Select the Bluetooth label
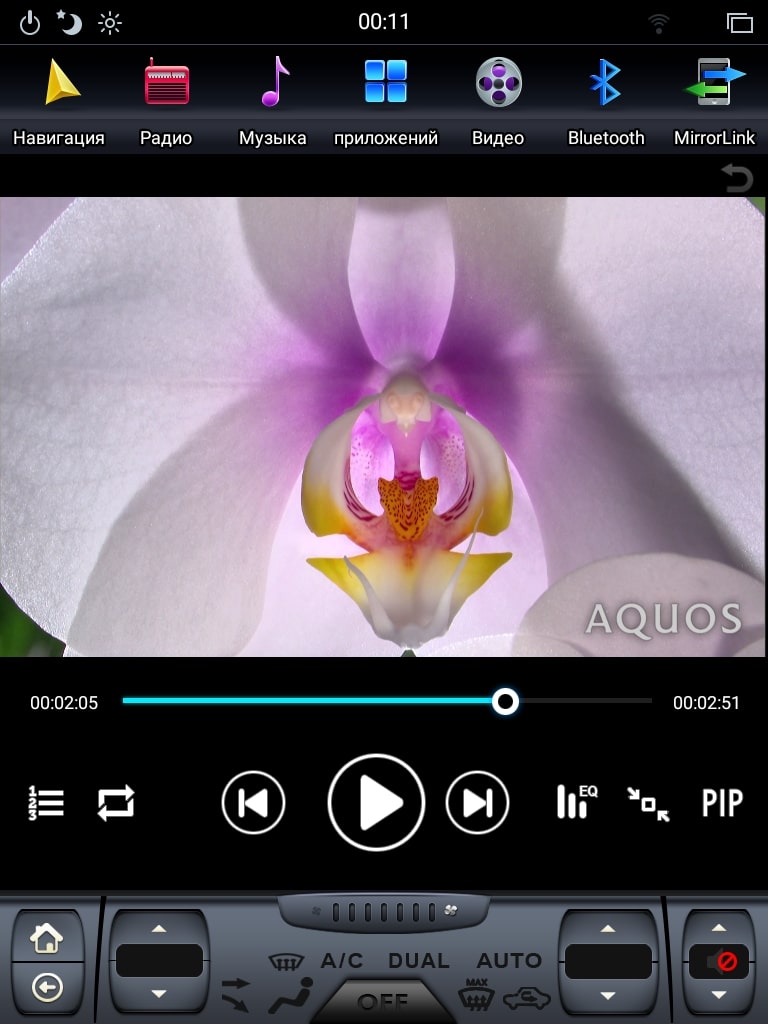 pyautogui.click(x=606, y=138)
